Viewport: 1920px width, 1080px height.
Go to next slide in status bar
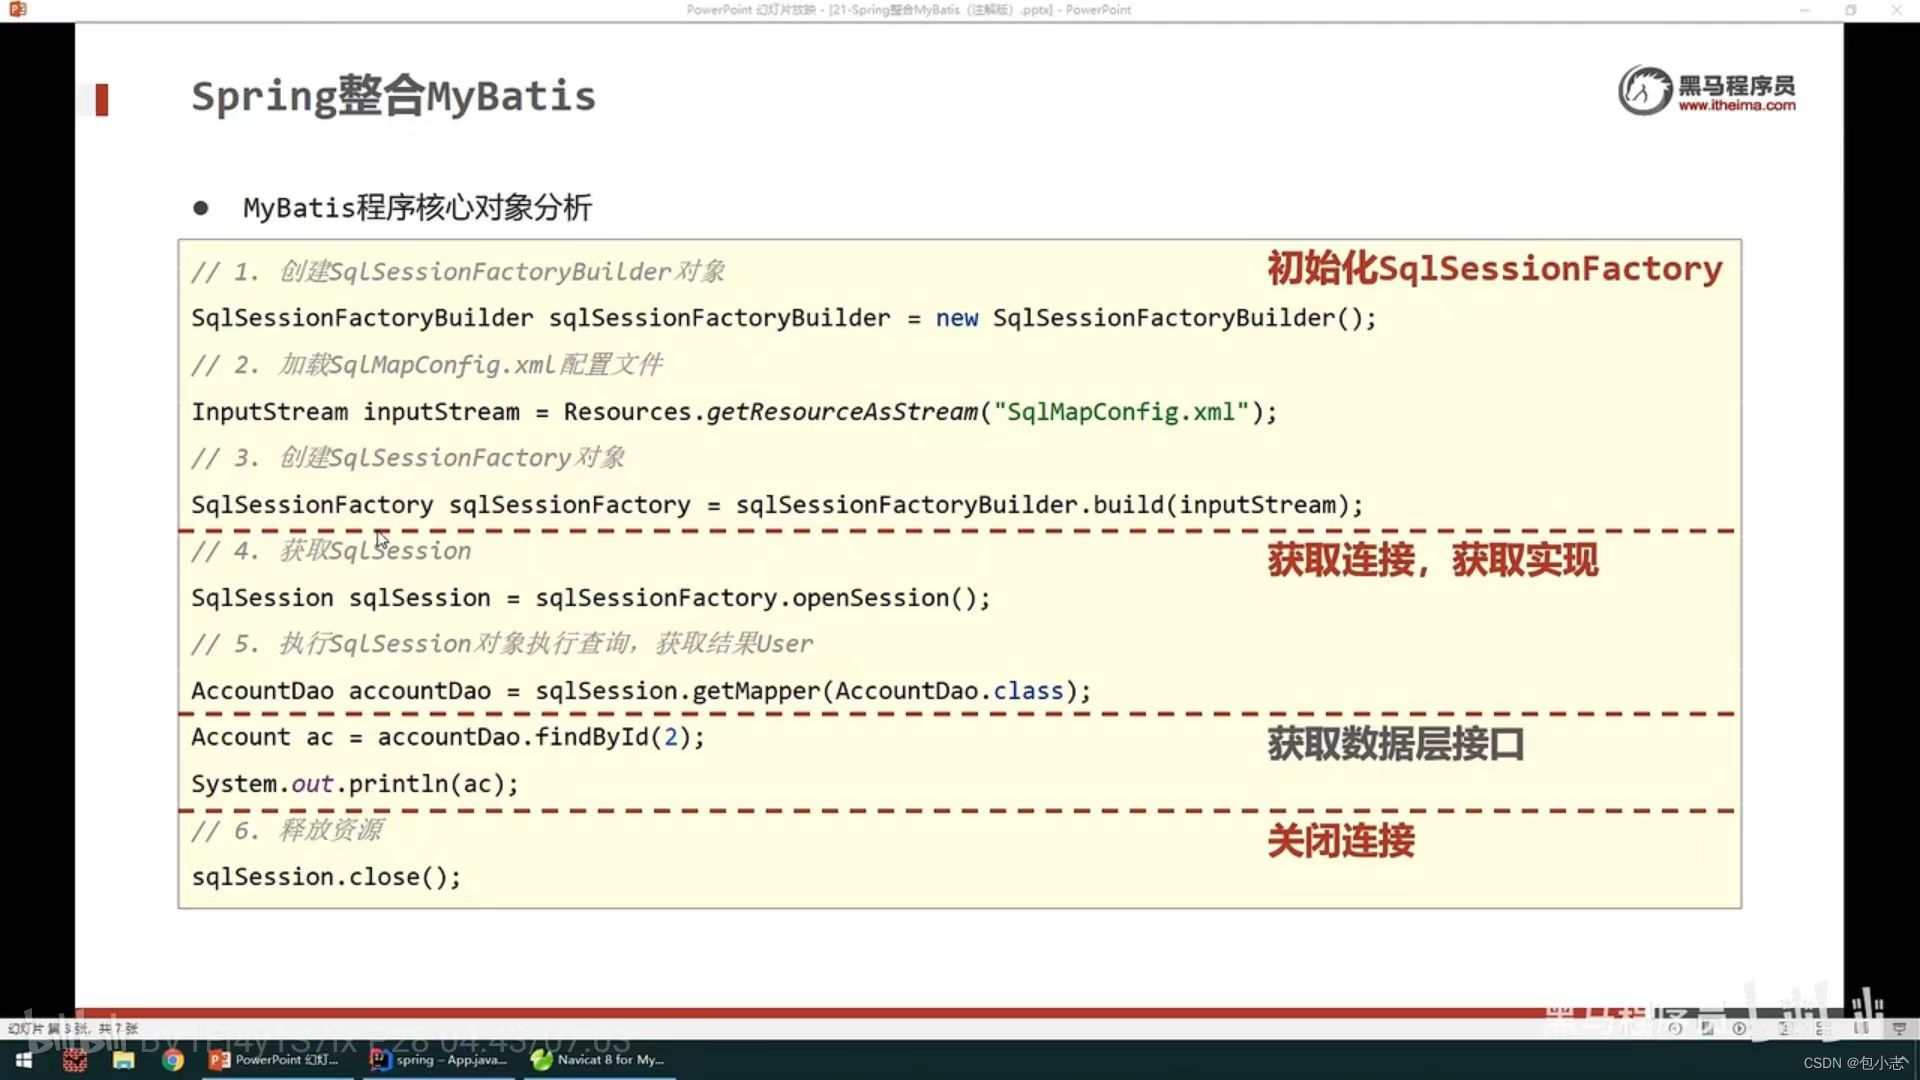click(1740, 1028)
